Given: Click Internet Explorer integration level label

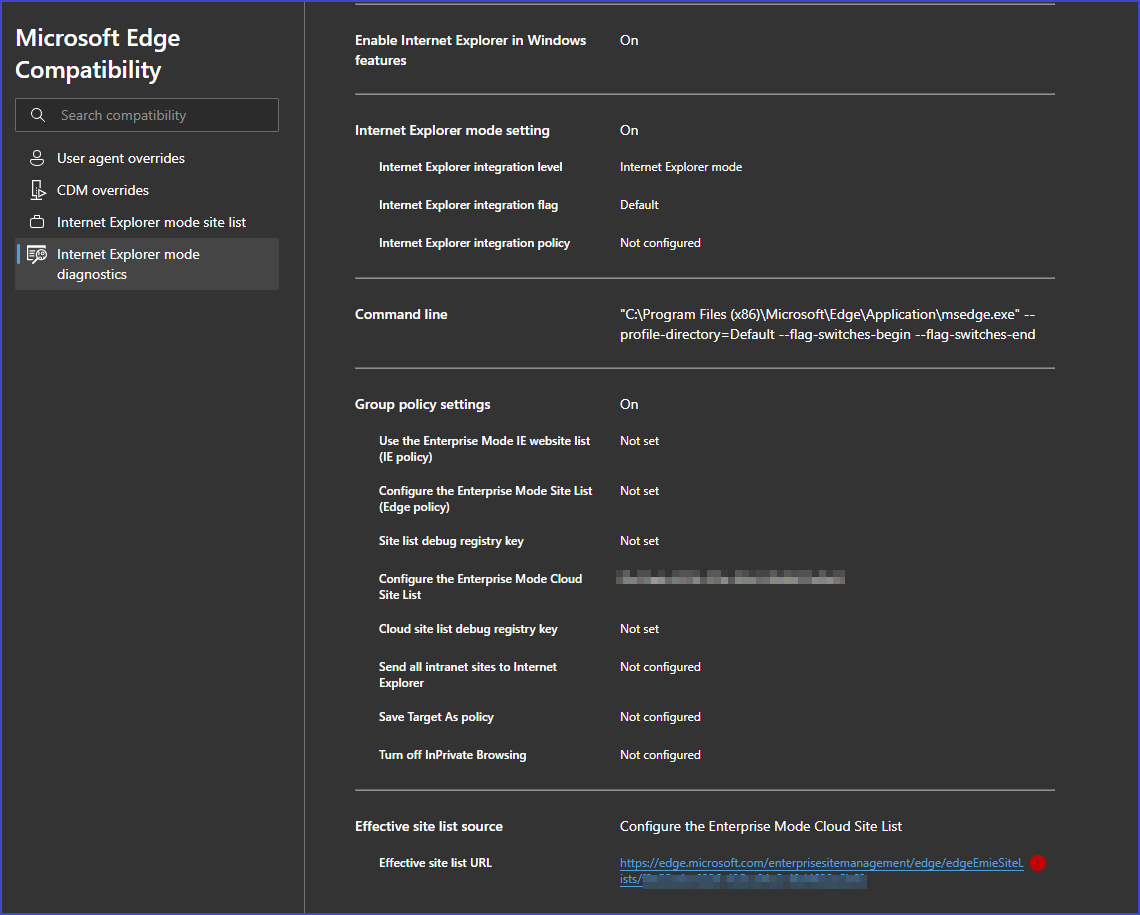Looking at the screenshot, I should [470, 167].
